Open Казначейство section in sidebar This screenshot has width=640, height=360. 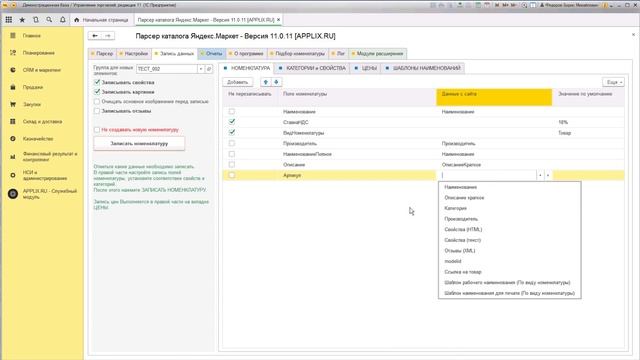click(x=38, y=139)
